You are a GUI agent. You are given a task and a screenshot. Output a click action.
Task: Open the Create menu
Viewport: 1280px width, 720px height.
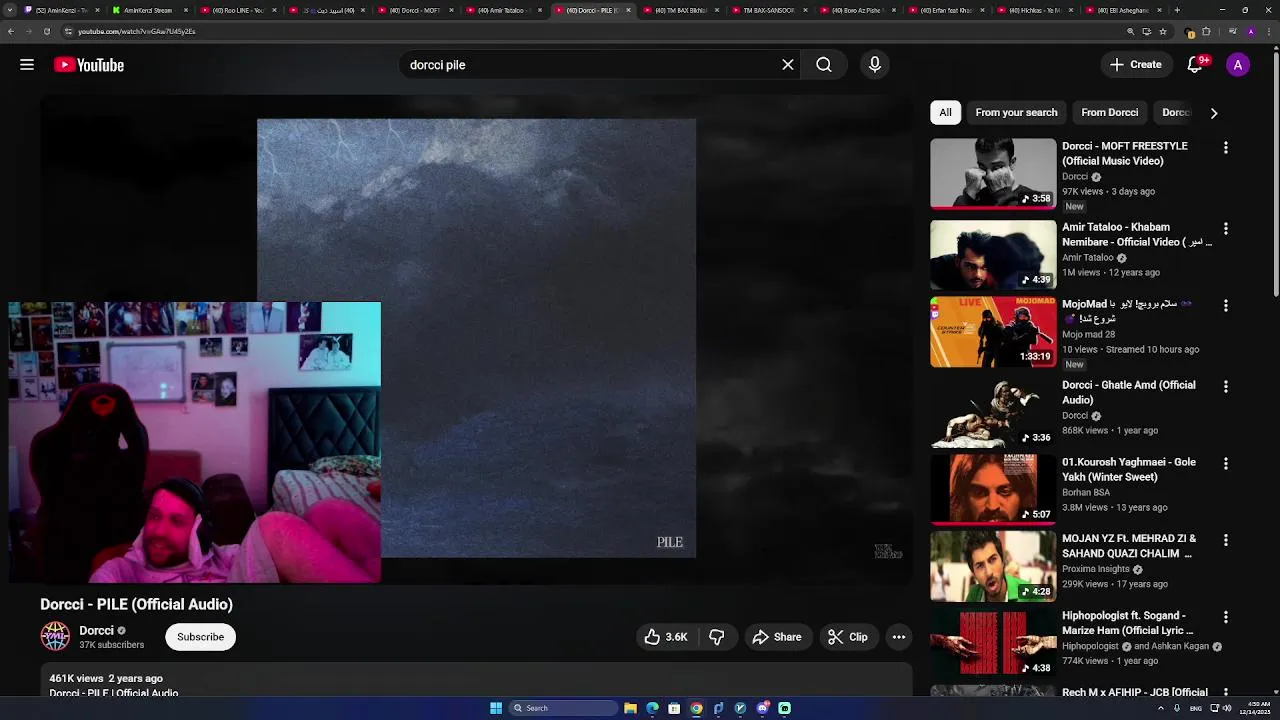(1135, 65)
